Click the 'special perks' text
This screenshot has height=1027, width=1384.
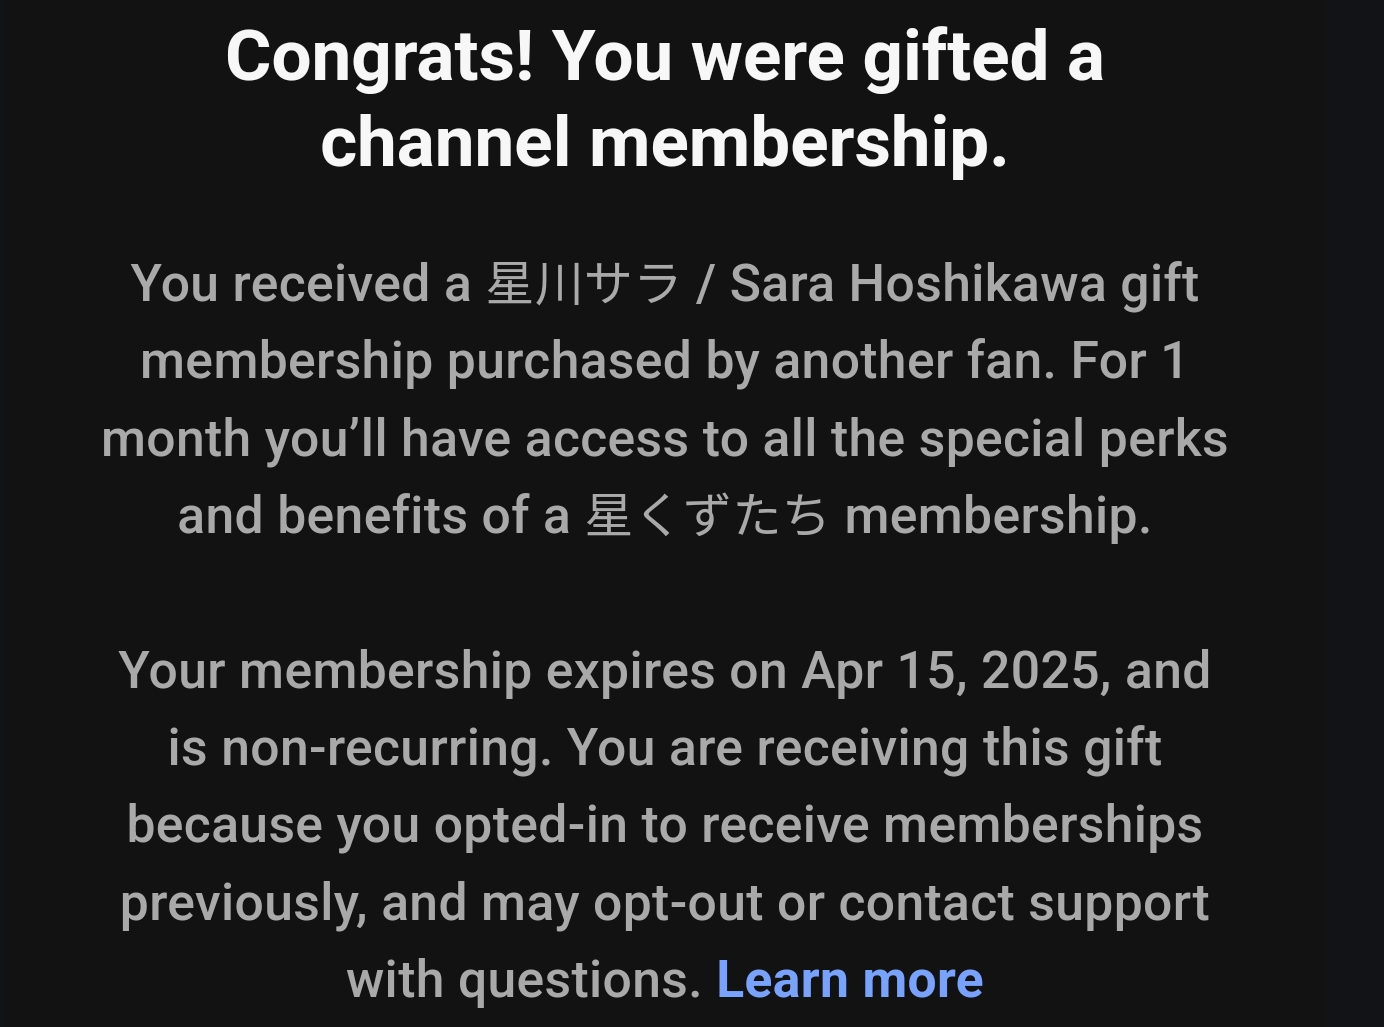[x=1073, y=440]
